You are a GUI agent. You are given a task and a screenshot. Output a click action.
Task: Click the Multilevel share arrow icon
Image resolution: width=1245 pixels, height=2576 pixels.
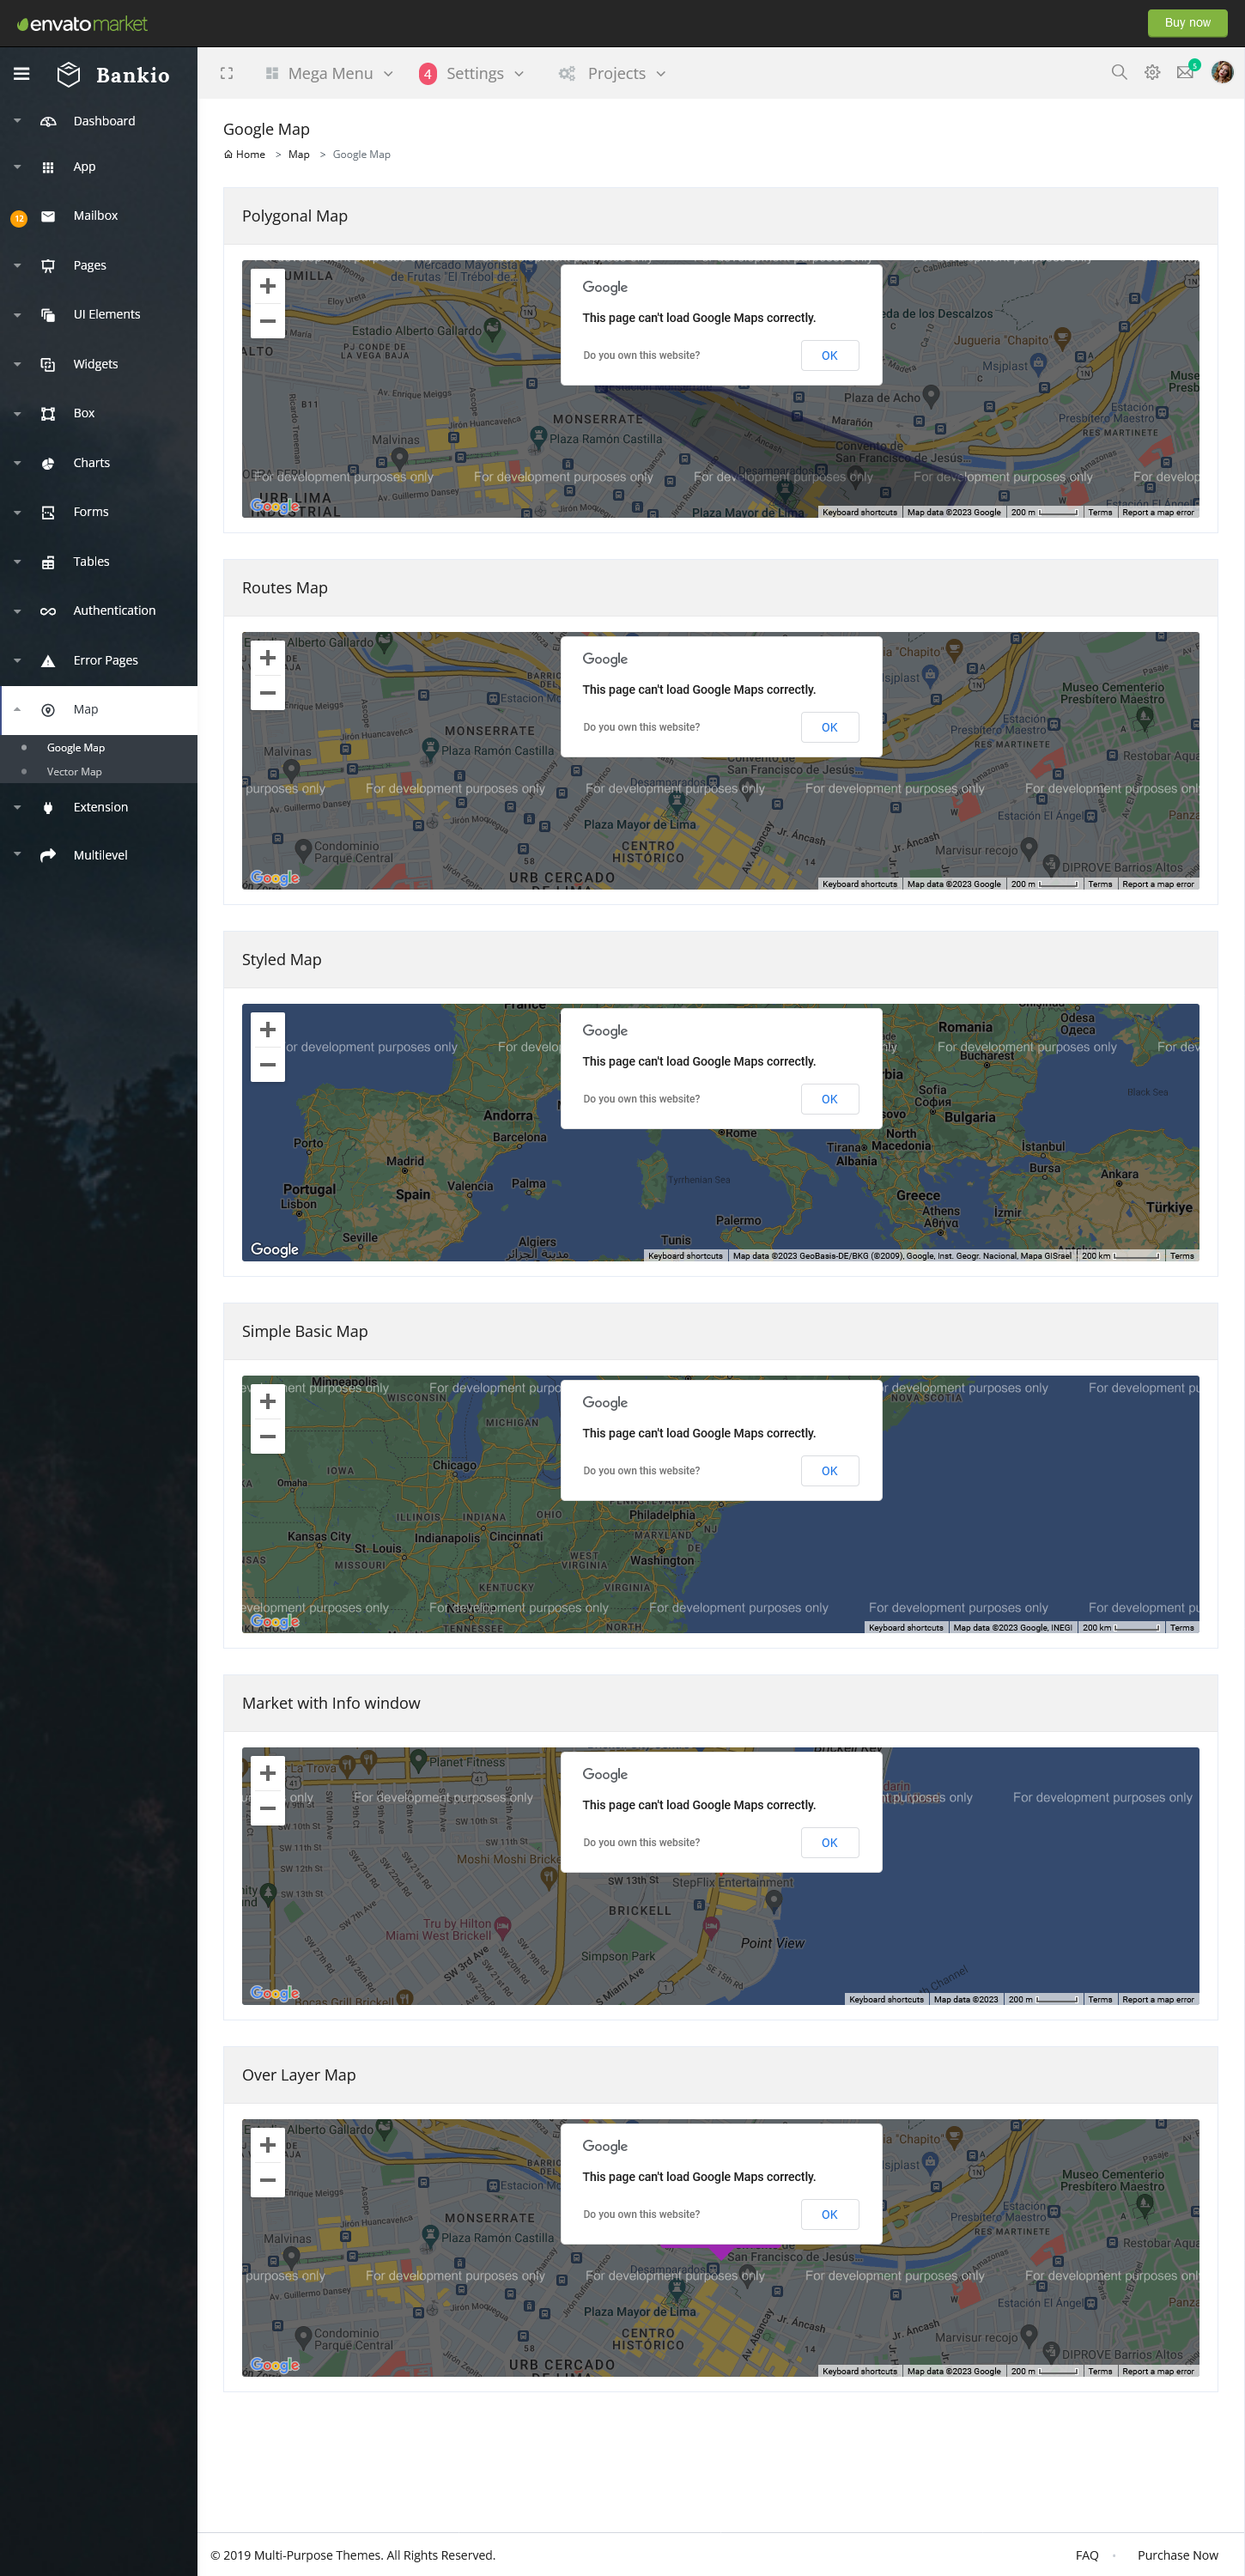point(48,855)
